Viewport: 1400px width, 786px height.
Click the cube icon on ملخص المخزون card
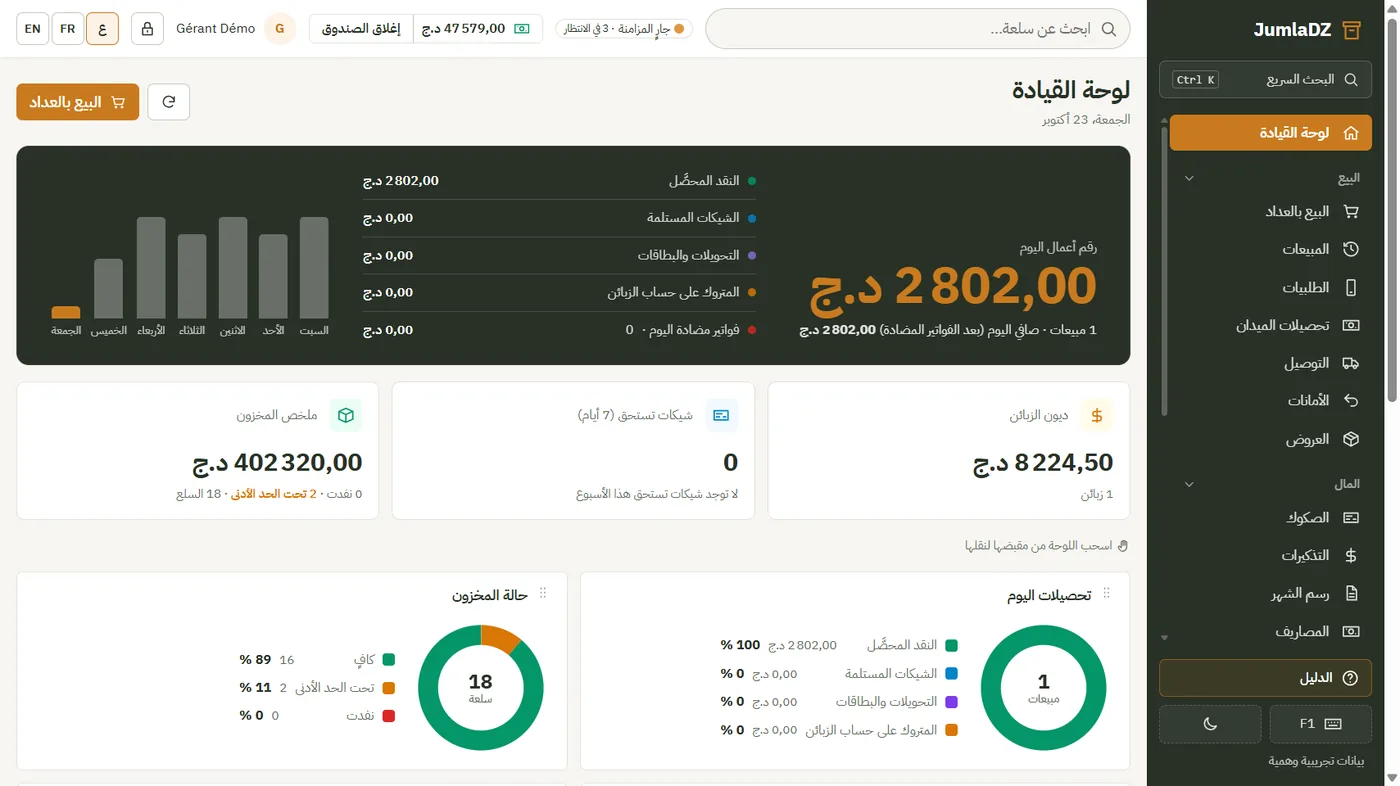tap(346, 416)
